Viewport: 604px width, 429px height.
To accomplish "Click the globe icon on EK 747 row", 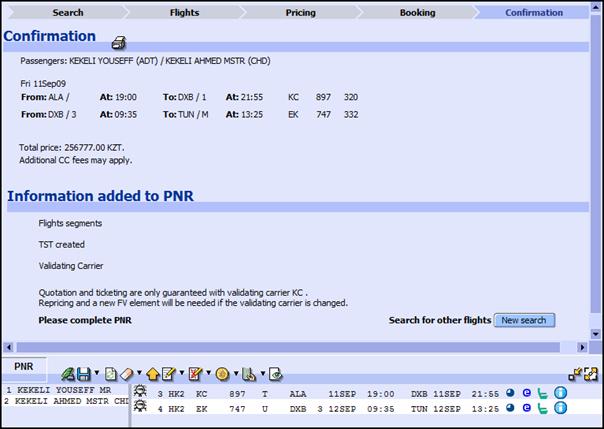I will (x=510, y=408).
